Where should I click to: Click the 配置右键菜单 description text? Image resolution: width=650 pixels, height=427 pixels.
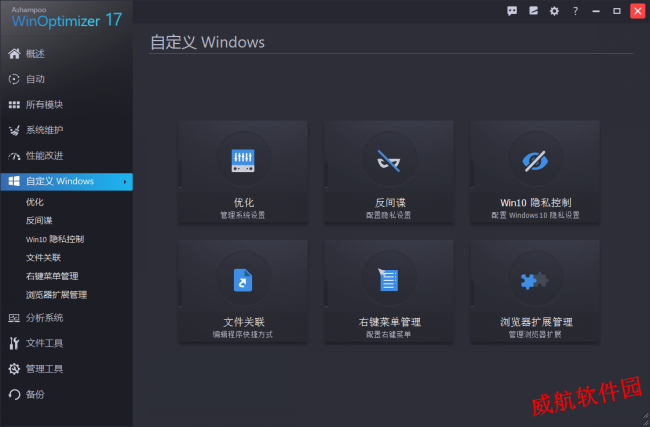click(x=388, y=335)
